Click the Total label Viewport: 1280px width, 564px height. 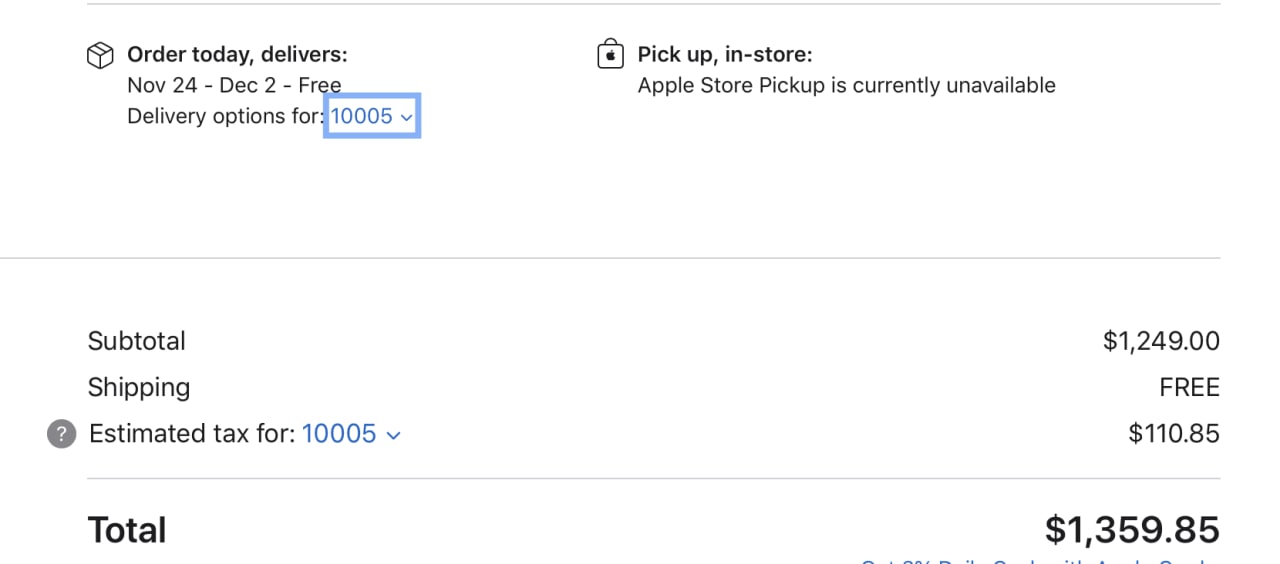pos(127,530)
